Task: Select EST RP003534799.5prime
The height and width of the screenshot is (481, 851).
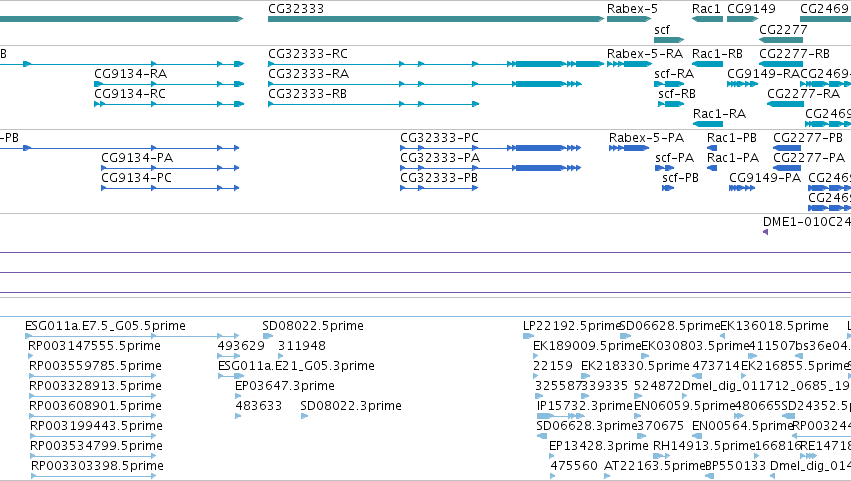Action: point(96,446)
